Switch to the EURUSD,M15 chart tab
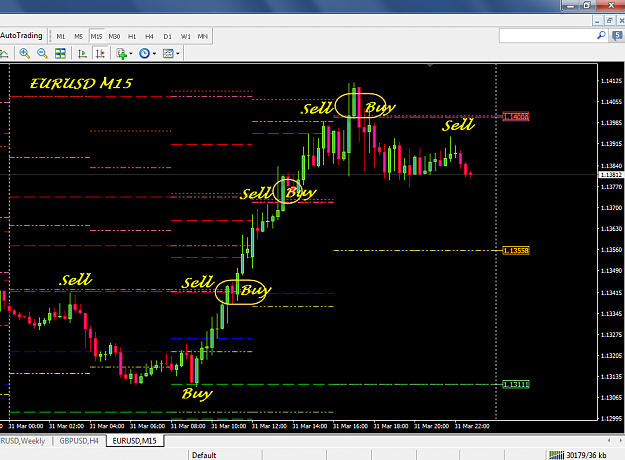The image size is (625, 460). [135, 441]
